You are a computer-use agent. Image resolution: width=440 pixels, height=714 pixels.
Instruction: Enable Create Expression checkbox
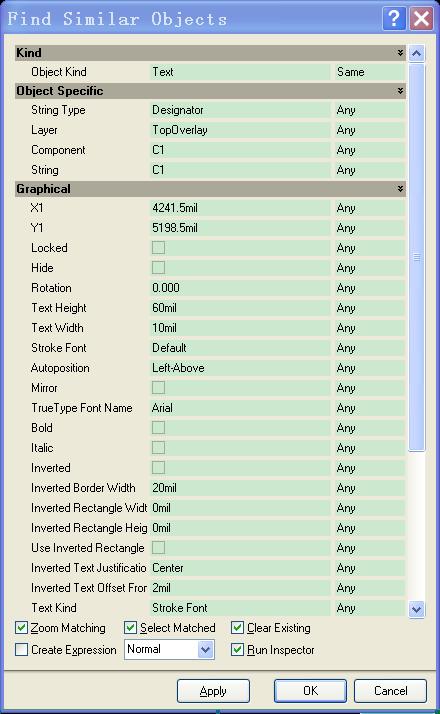pos(21,650)
